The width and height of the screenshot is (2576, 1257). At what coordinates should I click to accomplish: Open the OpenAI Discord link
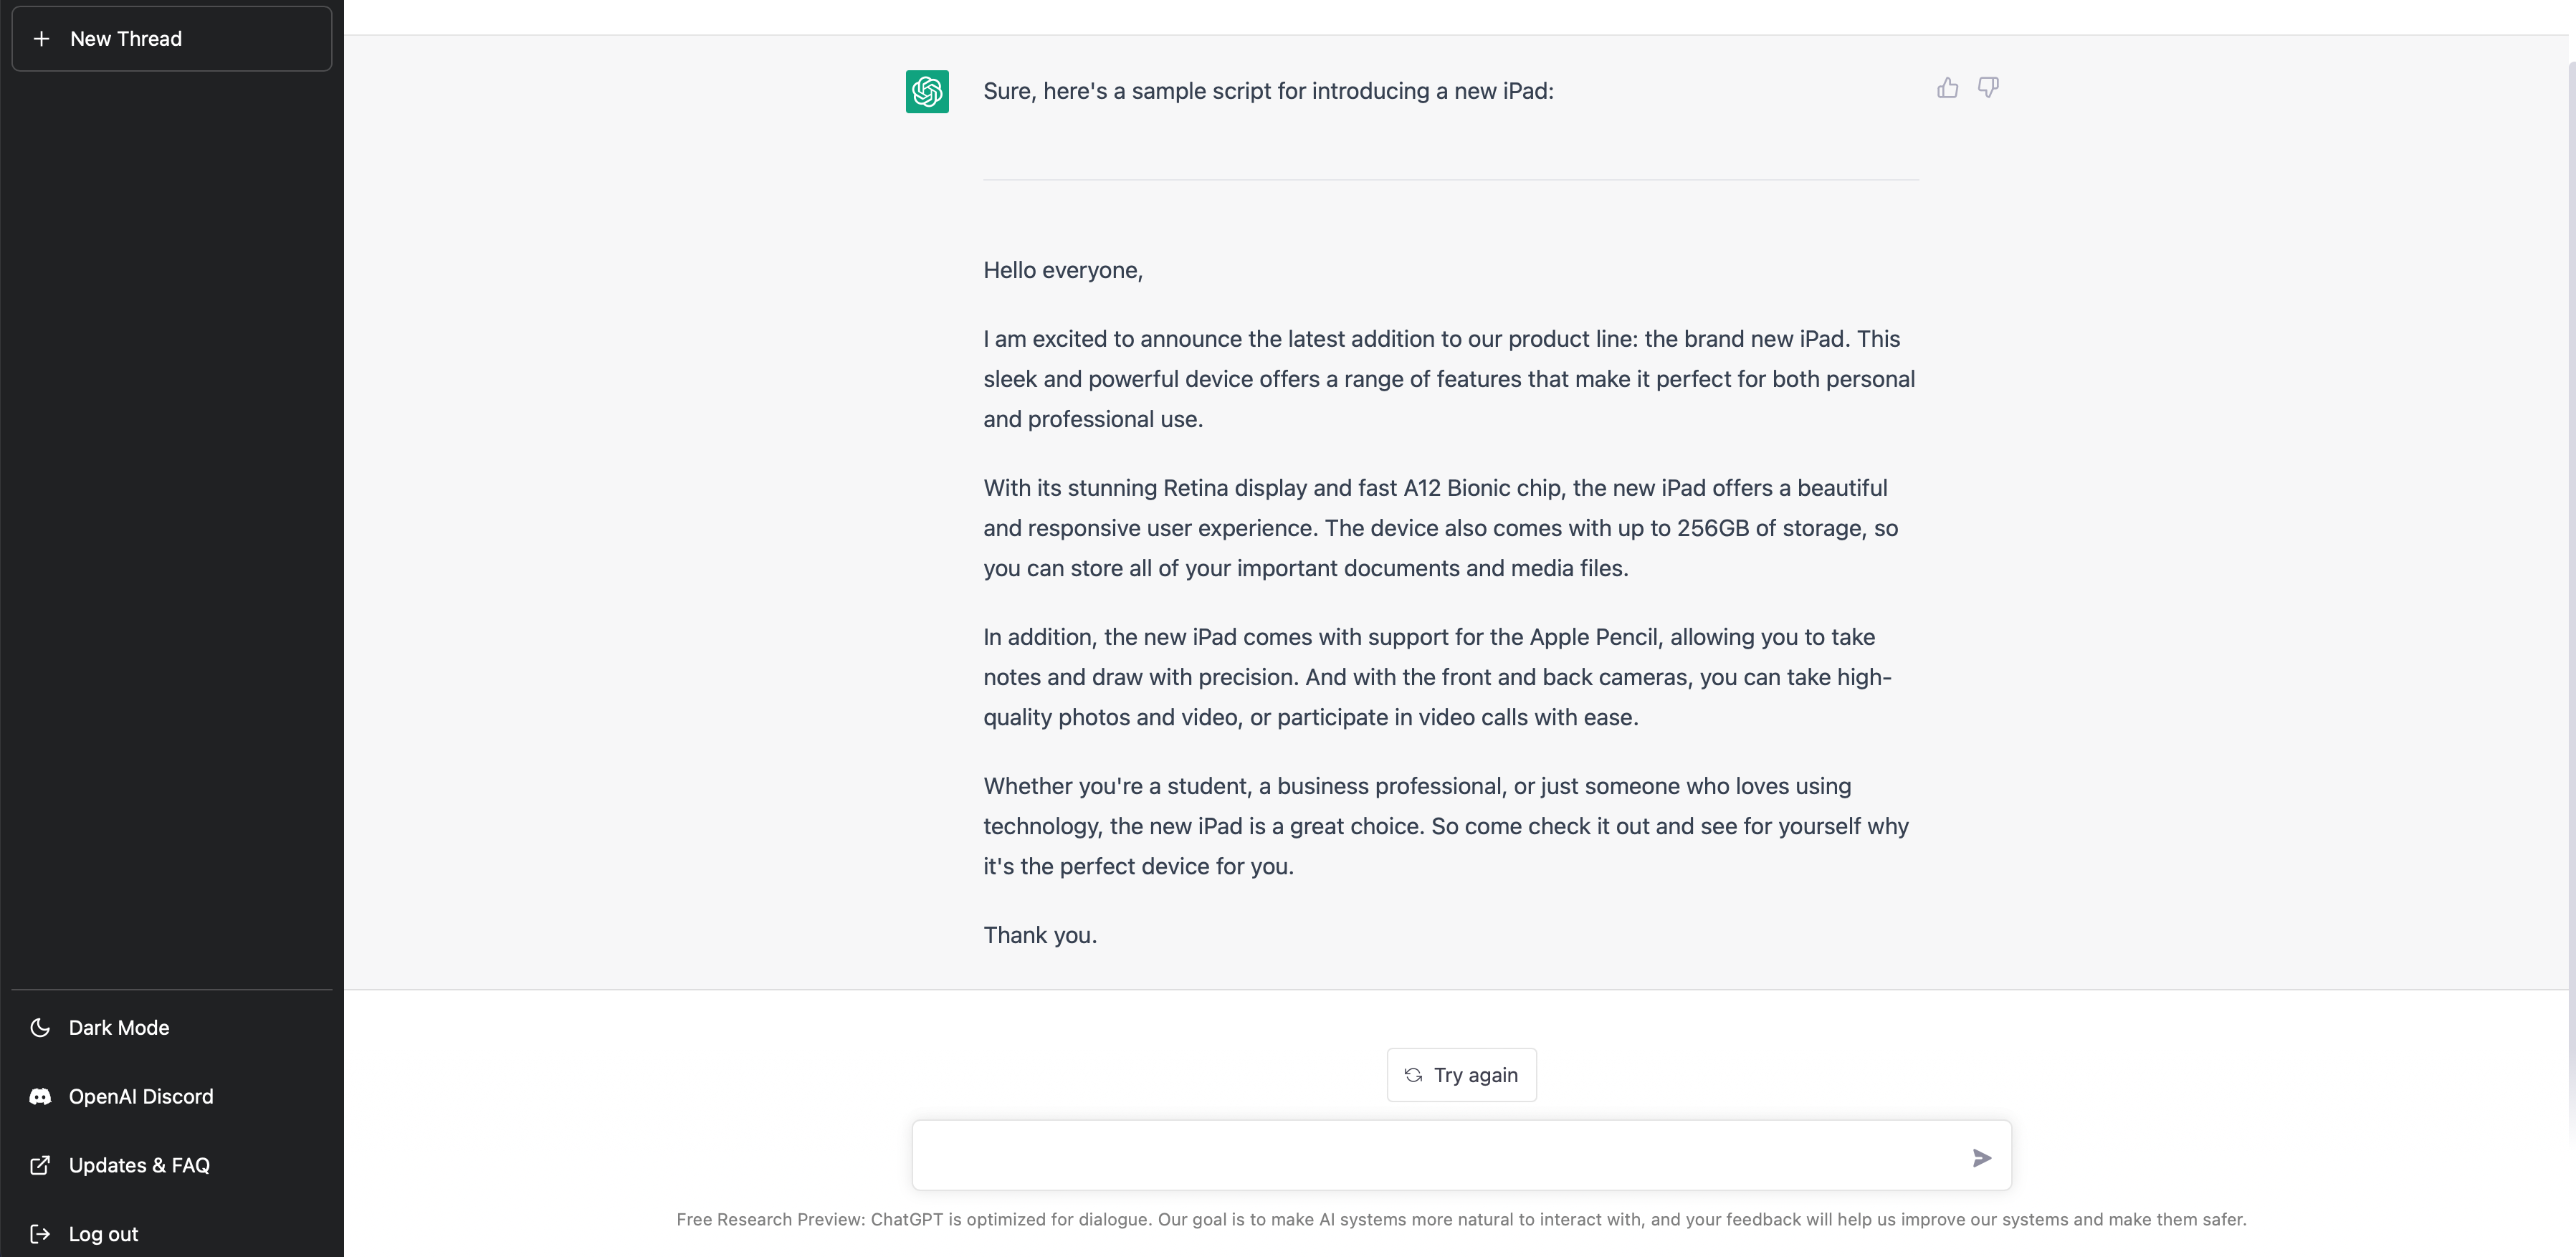coord(141,1096)
